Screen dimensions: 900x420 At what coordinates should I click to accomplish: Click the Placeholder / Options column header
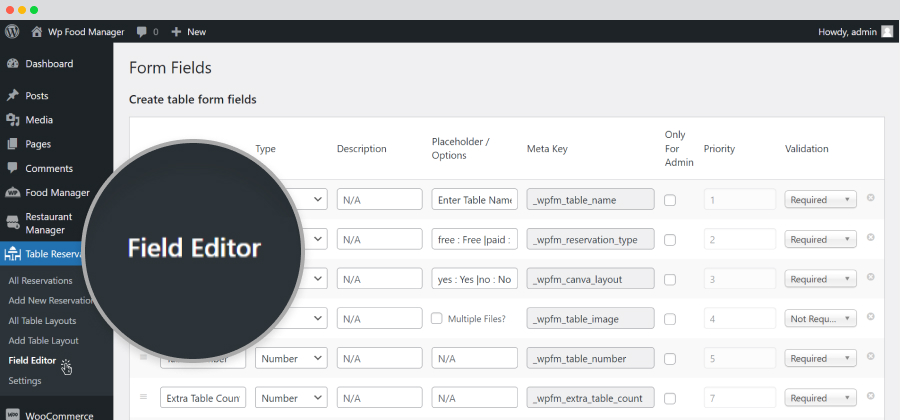(x=460, y=149)
